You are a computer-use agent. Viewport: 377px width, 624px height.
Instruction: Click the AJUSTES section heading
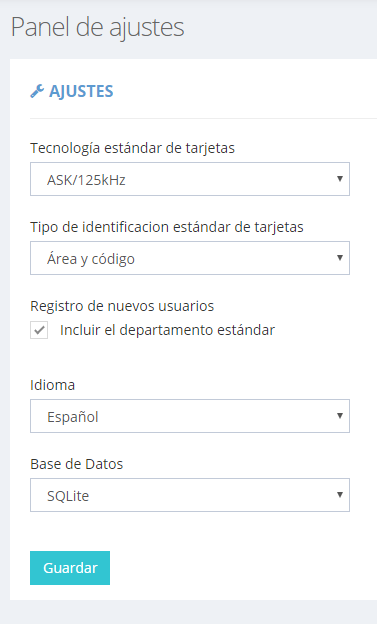pyautogui.click(x=81, y=92)
